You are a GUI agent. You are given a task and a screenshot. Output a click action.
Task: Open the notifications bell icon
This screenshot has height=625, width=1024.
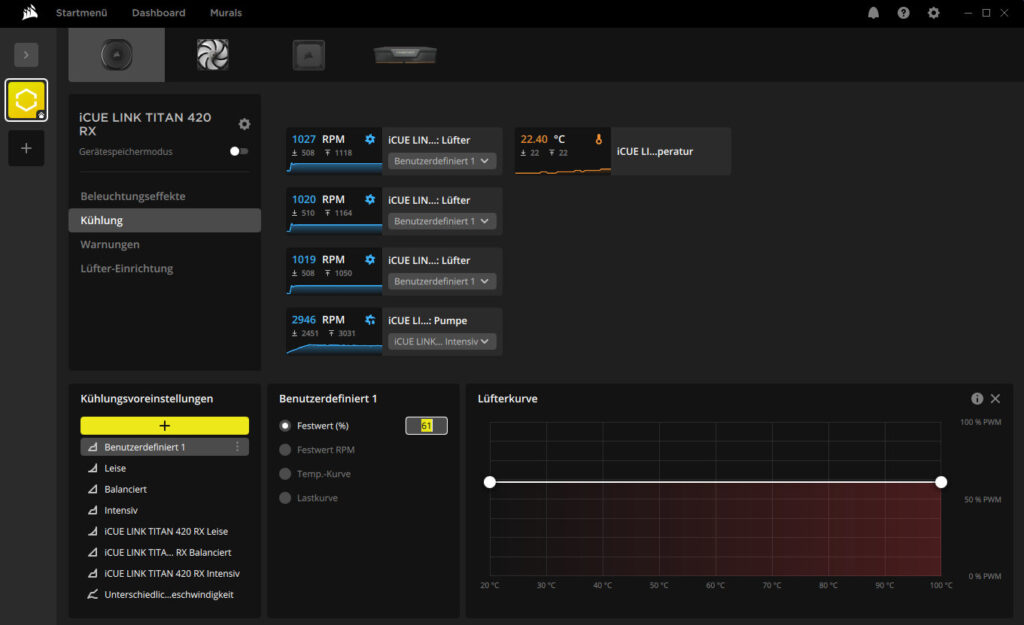pos(873,13)
